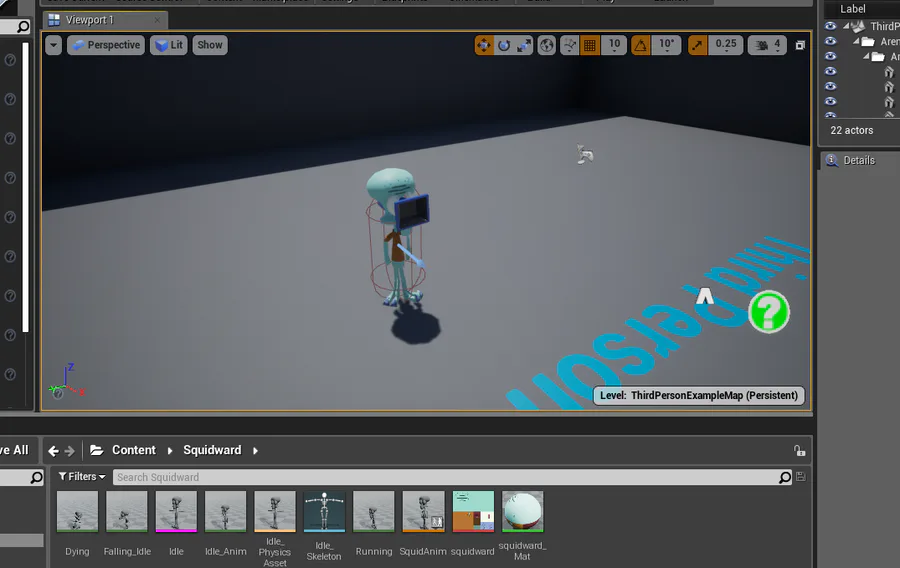Select the Scale gizmo tool
This screenshot has width=900, height=568.
523,45
